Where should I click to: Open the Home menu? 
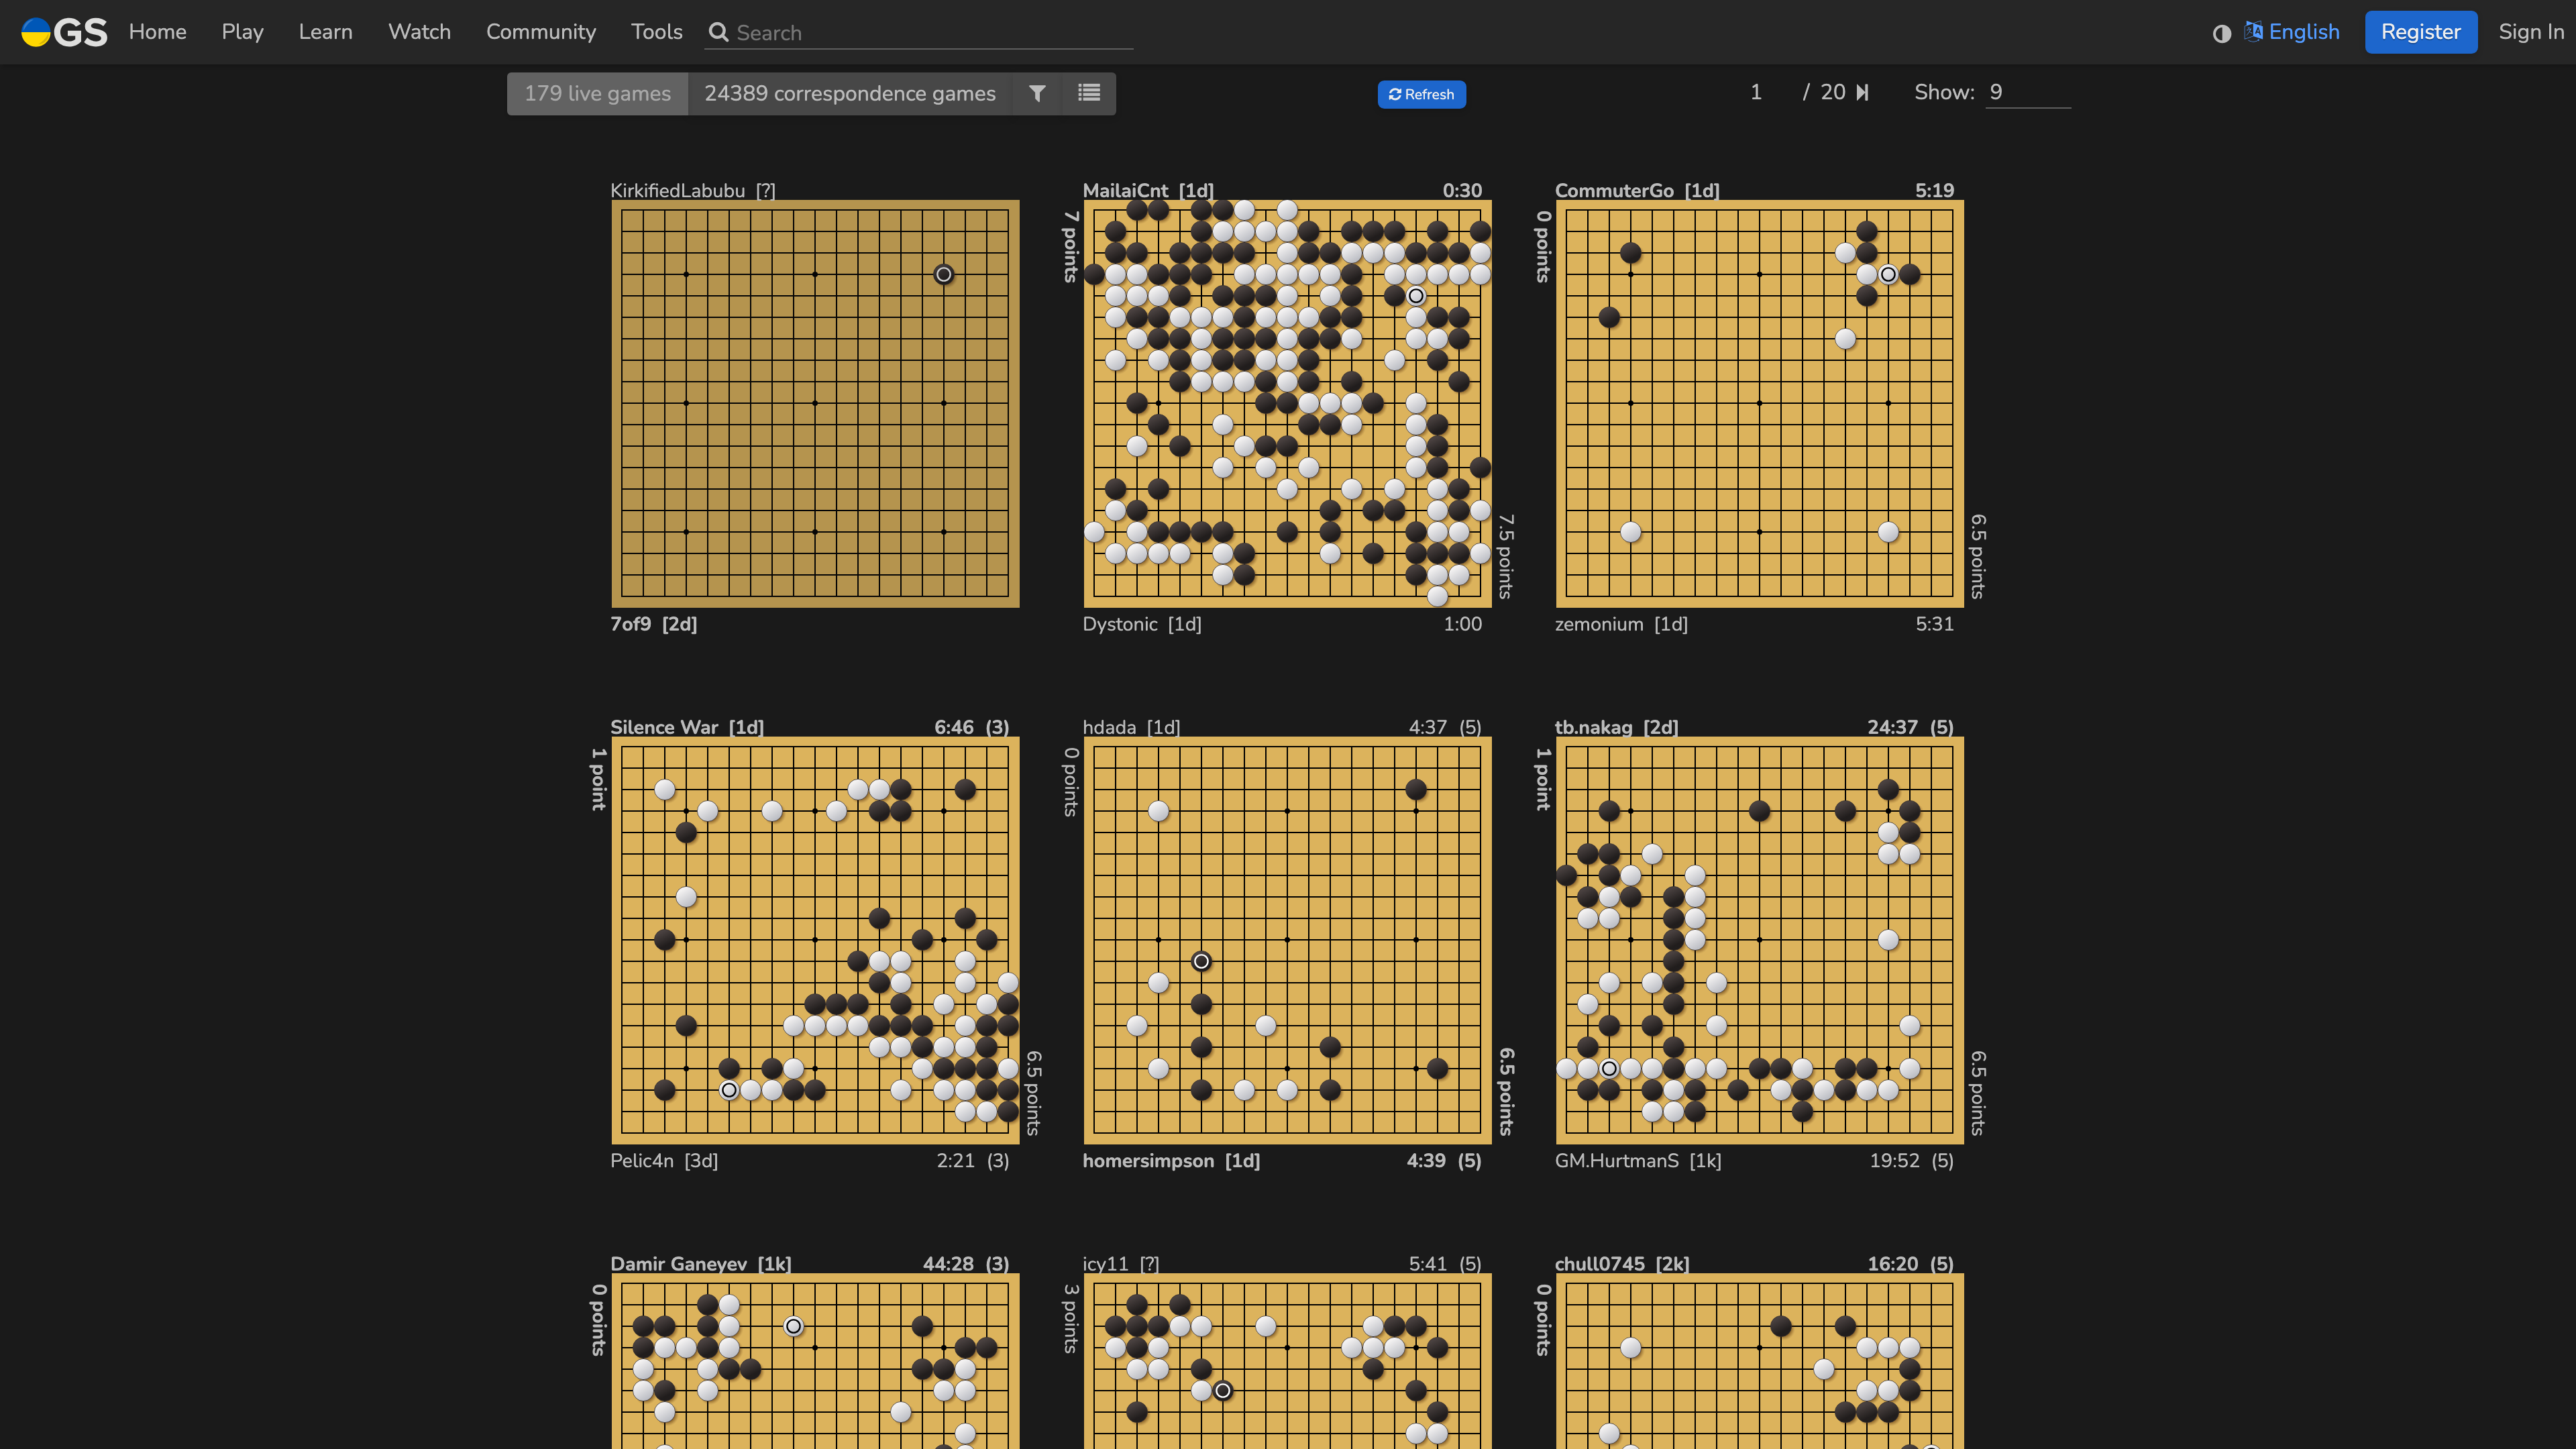click(157, 32)
